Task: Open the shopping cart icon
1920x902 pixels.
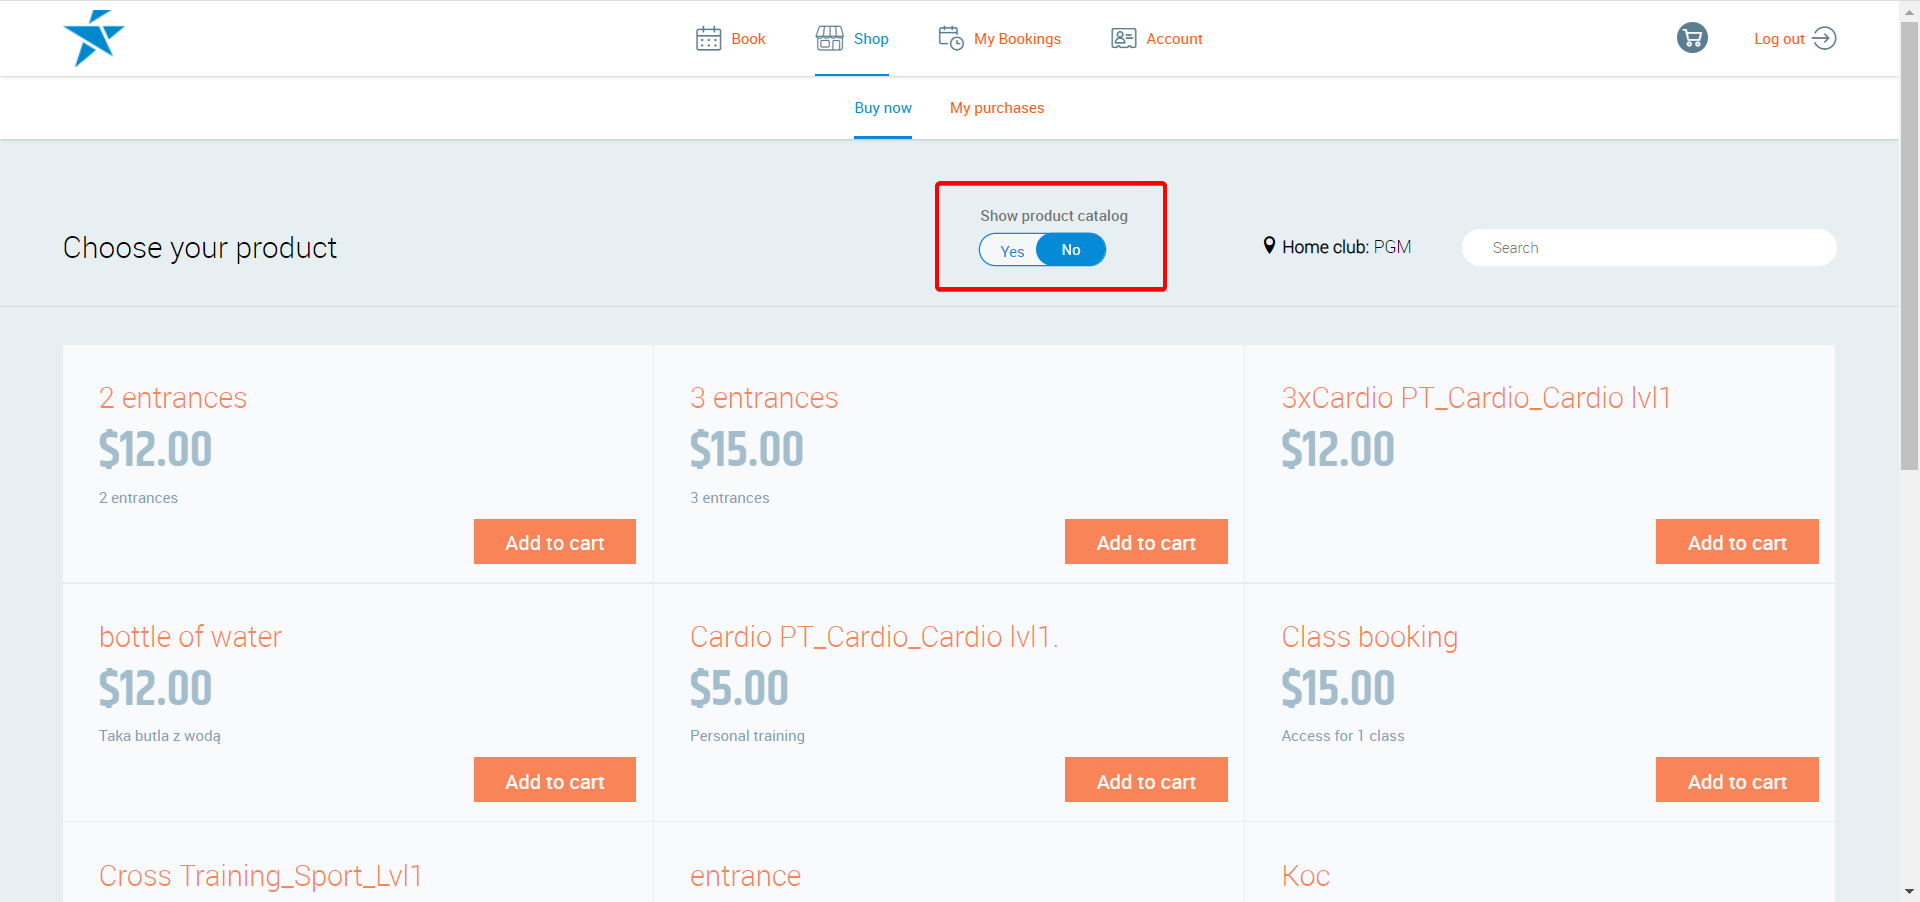Action: (x=1691, y=38)
